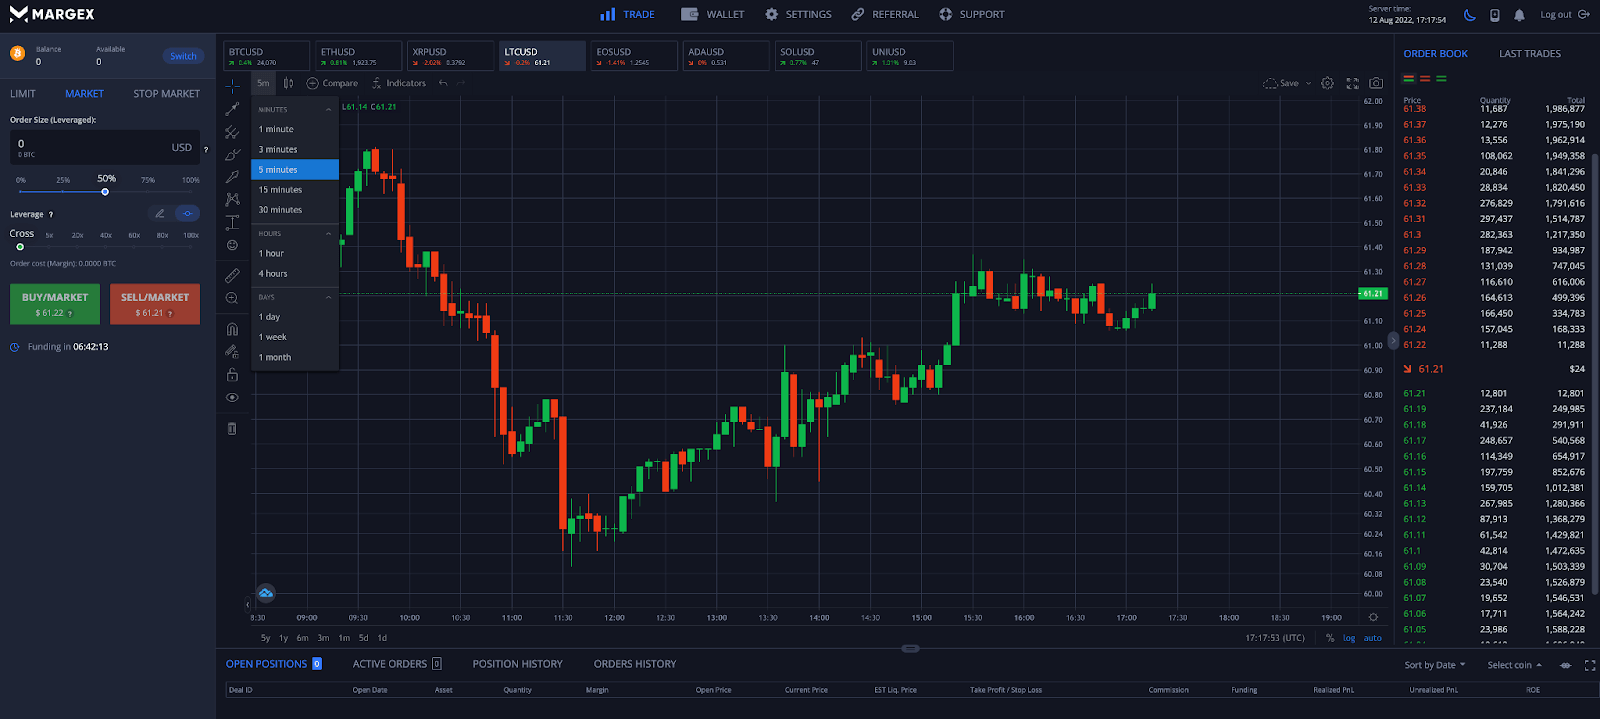
Task: Open the candlestick chart style icon
Action: point(288,83)
